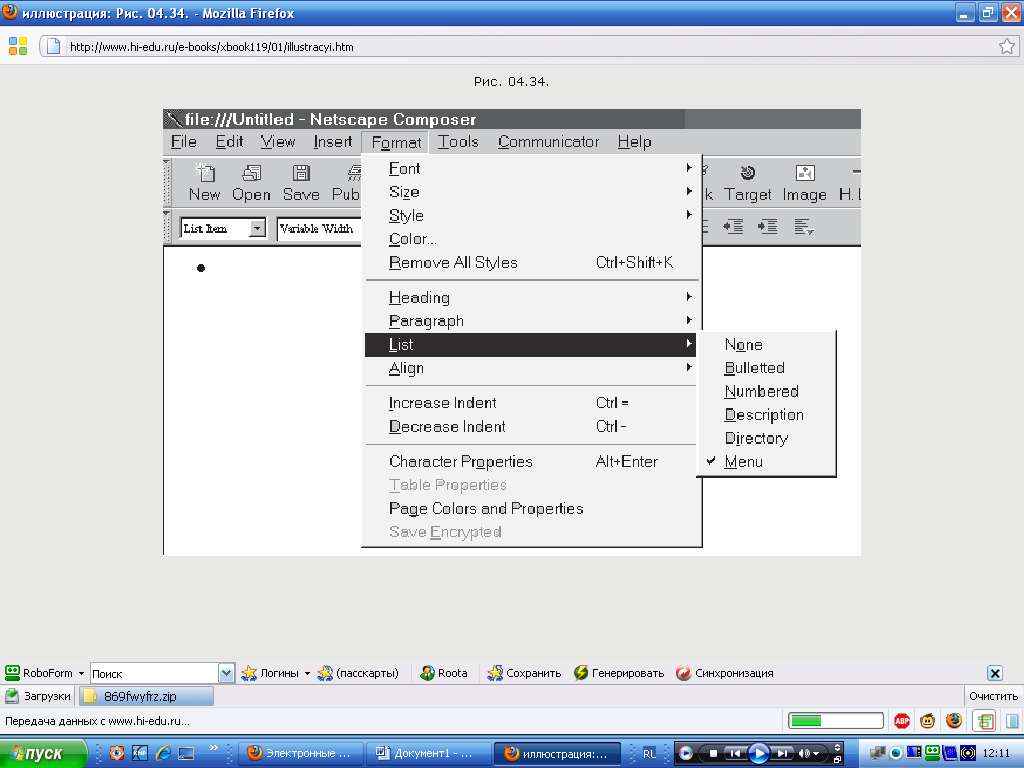Click the Save disk icon in Composer

pos(301,173)
